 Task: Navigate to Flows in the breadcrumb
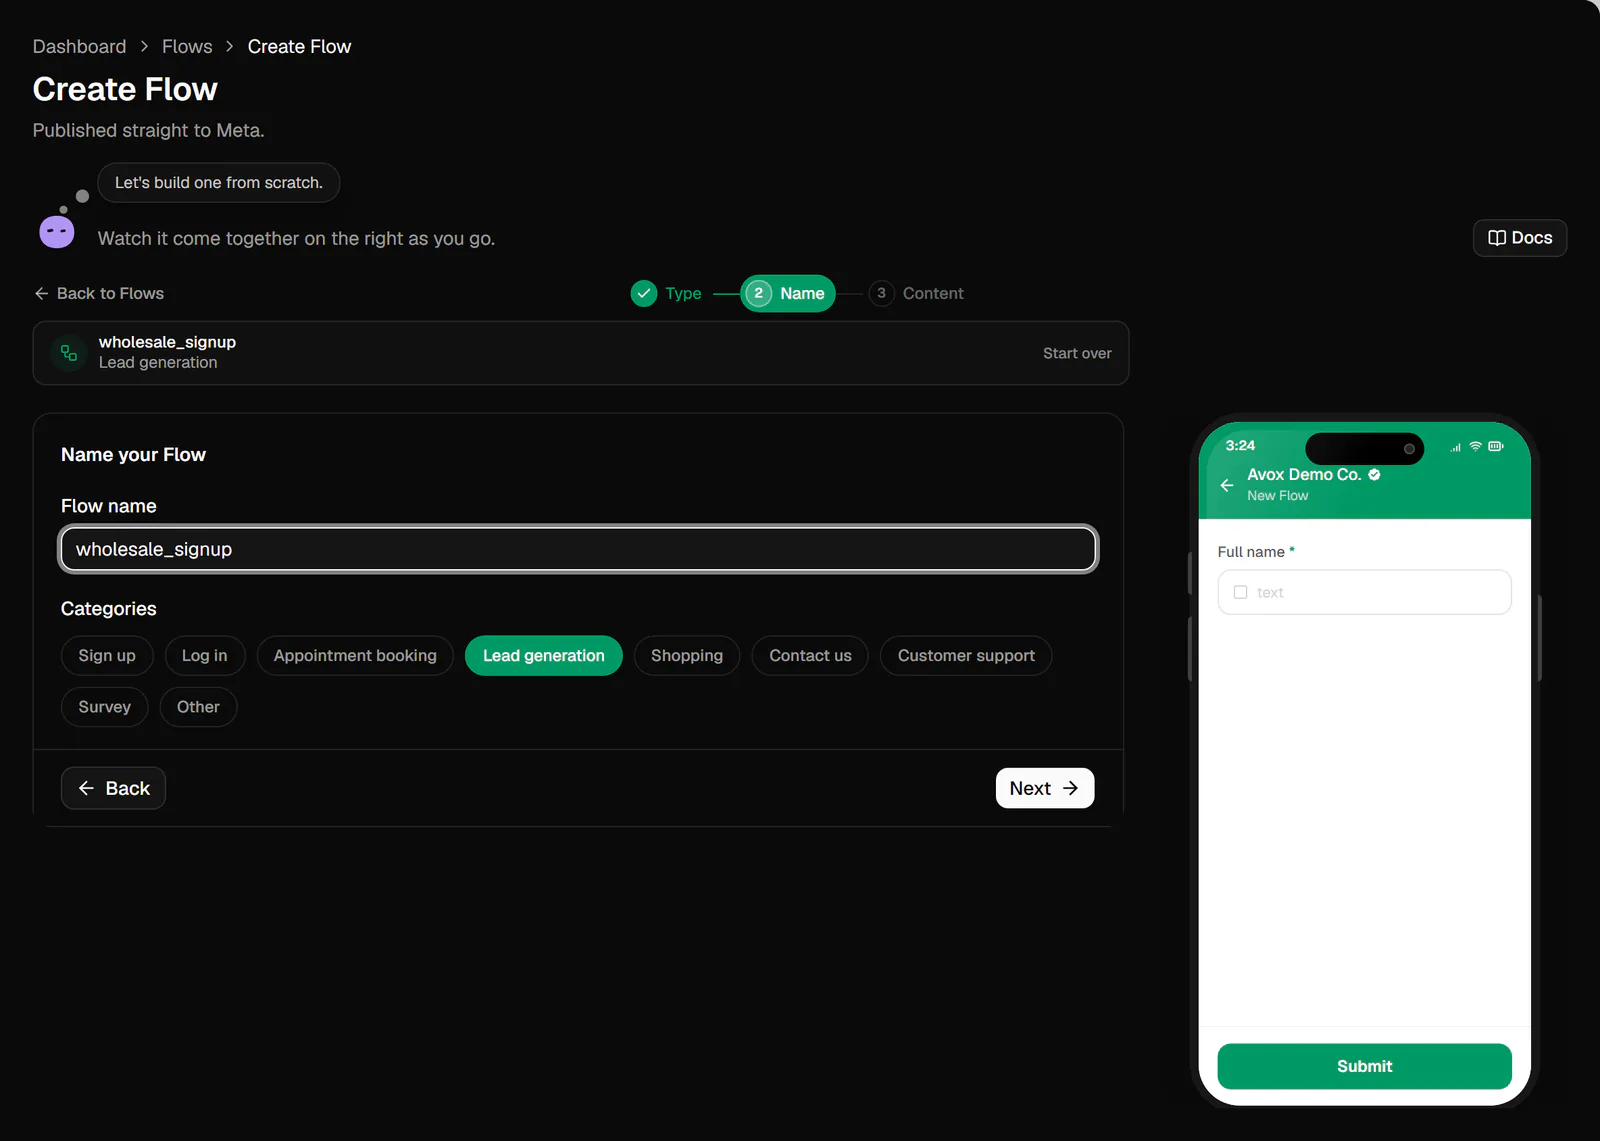(187, 47)
